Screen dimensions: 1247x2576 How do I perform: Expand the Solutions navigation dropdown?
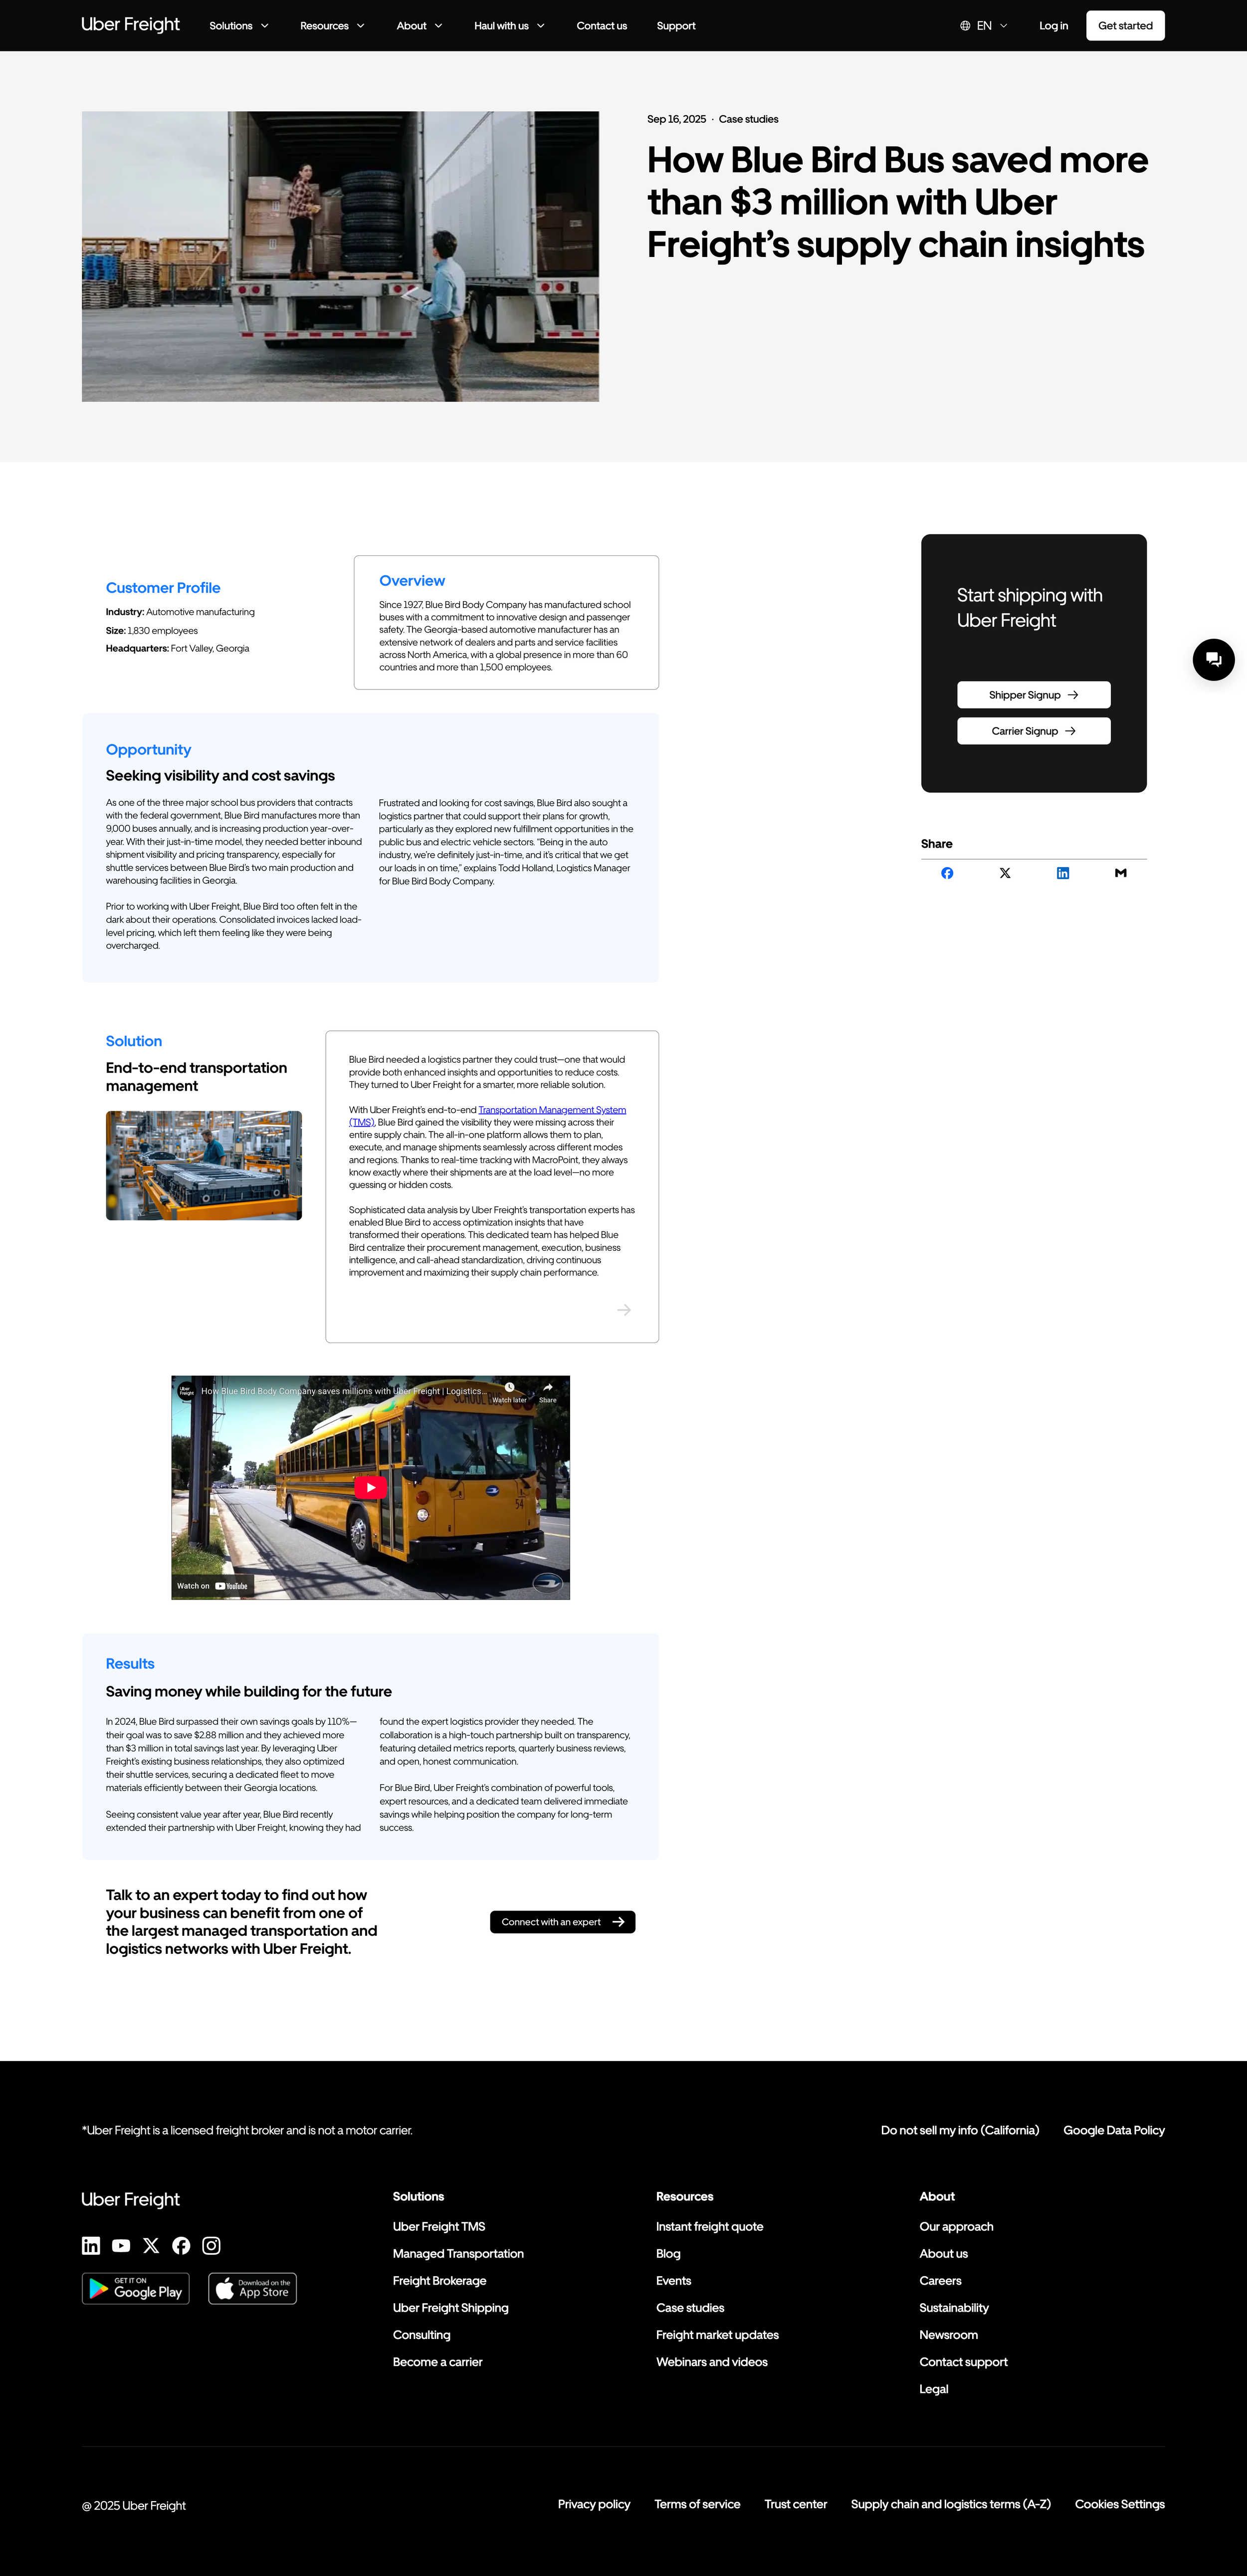[239, 26]
